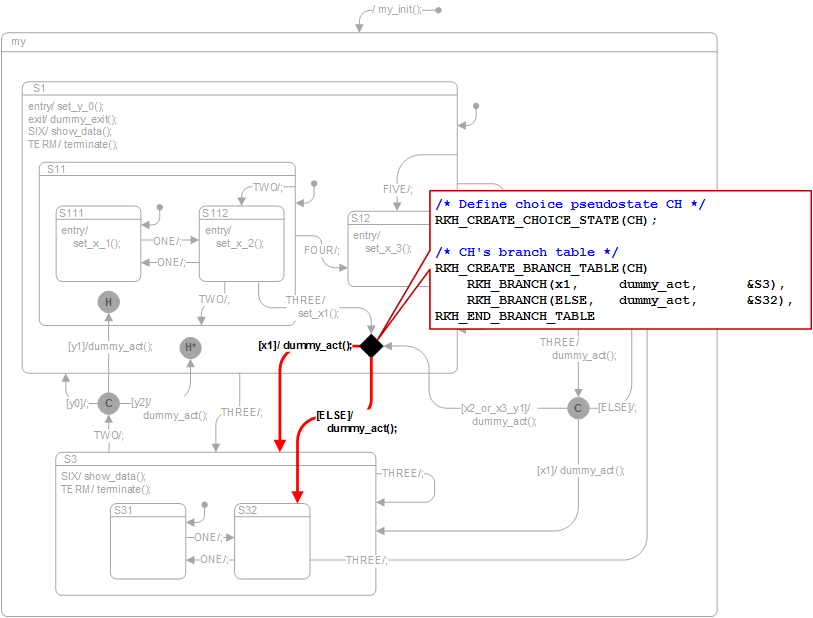Click RKH_CREATE_CHOICE_STATE(CH) code line
Viewport: 813px width, 618px height.
click(x=546, y=220)
